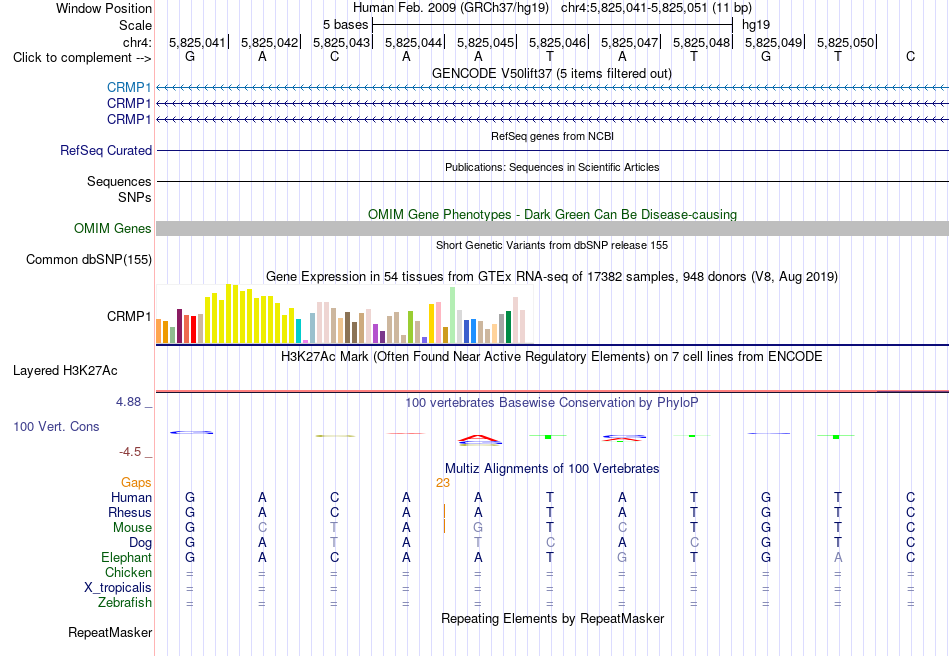Click the red-blue PhyloP peak under 5,825,045

coord(479,440)
